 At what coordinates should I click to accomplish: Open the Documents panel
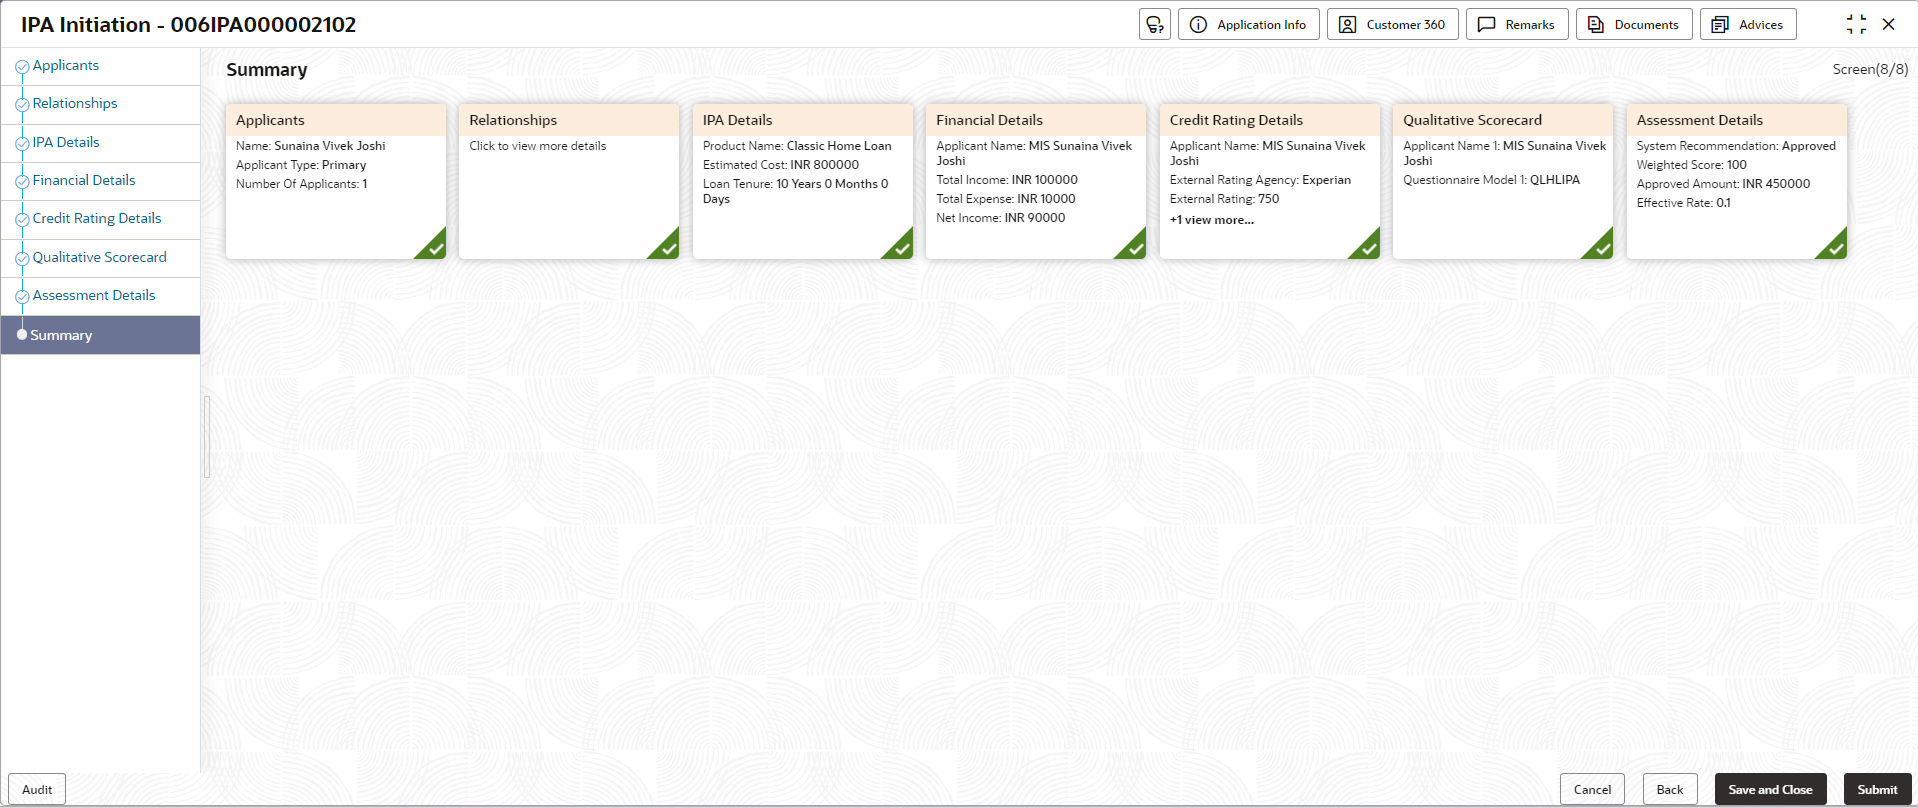[1634, 24]
